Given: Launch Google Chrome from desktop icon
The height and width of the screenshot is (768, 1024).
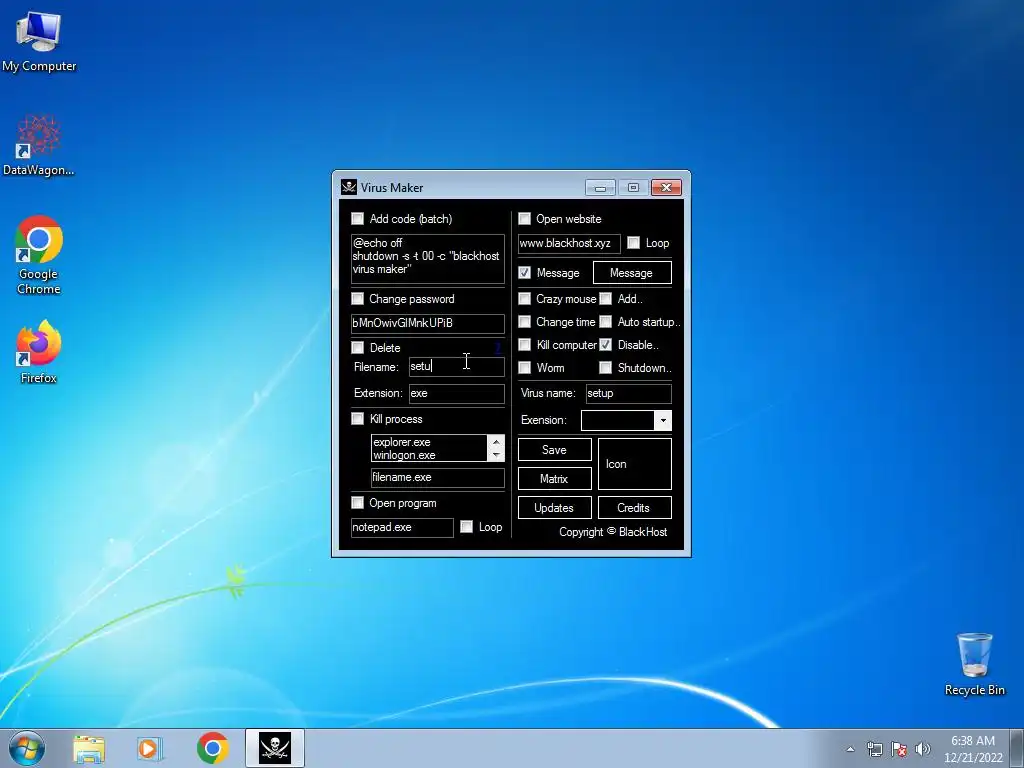Looking at the screenshot, I should coord(39,255).
